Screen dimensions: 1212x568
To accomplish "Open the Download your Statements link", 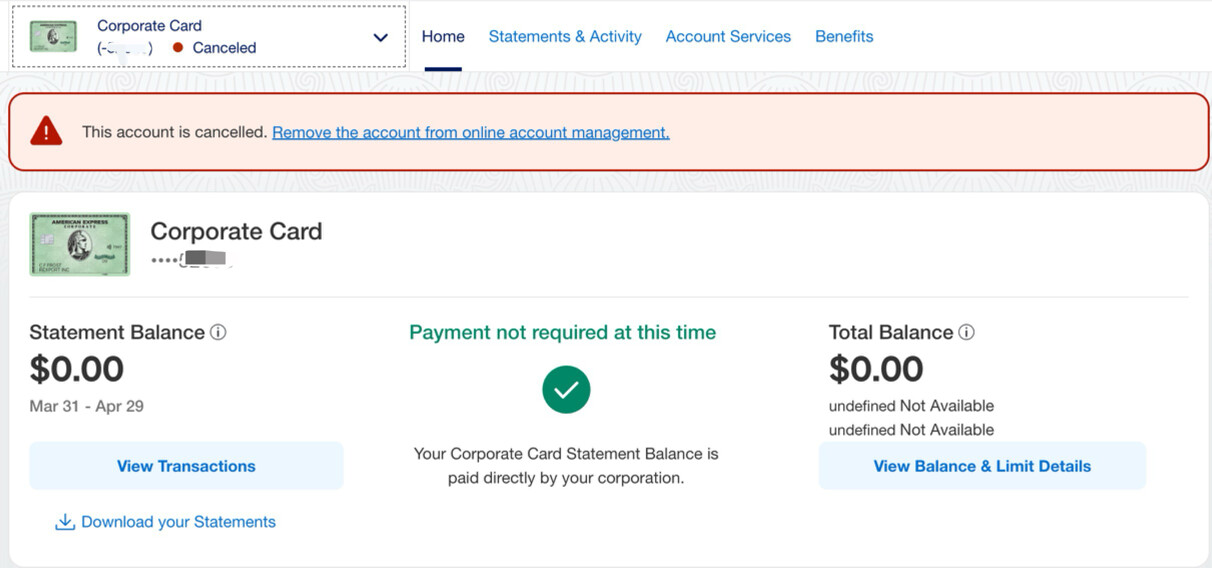I will pos(178,522).
